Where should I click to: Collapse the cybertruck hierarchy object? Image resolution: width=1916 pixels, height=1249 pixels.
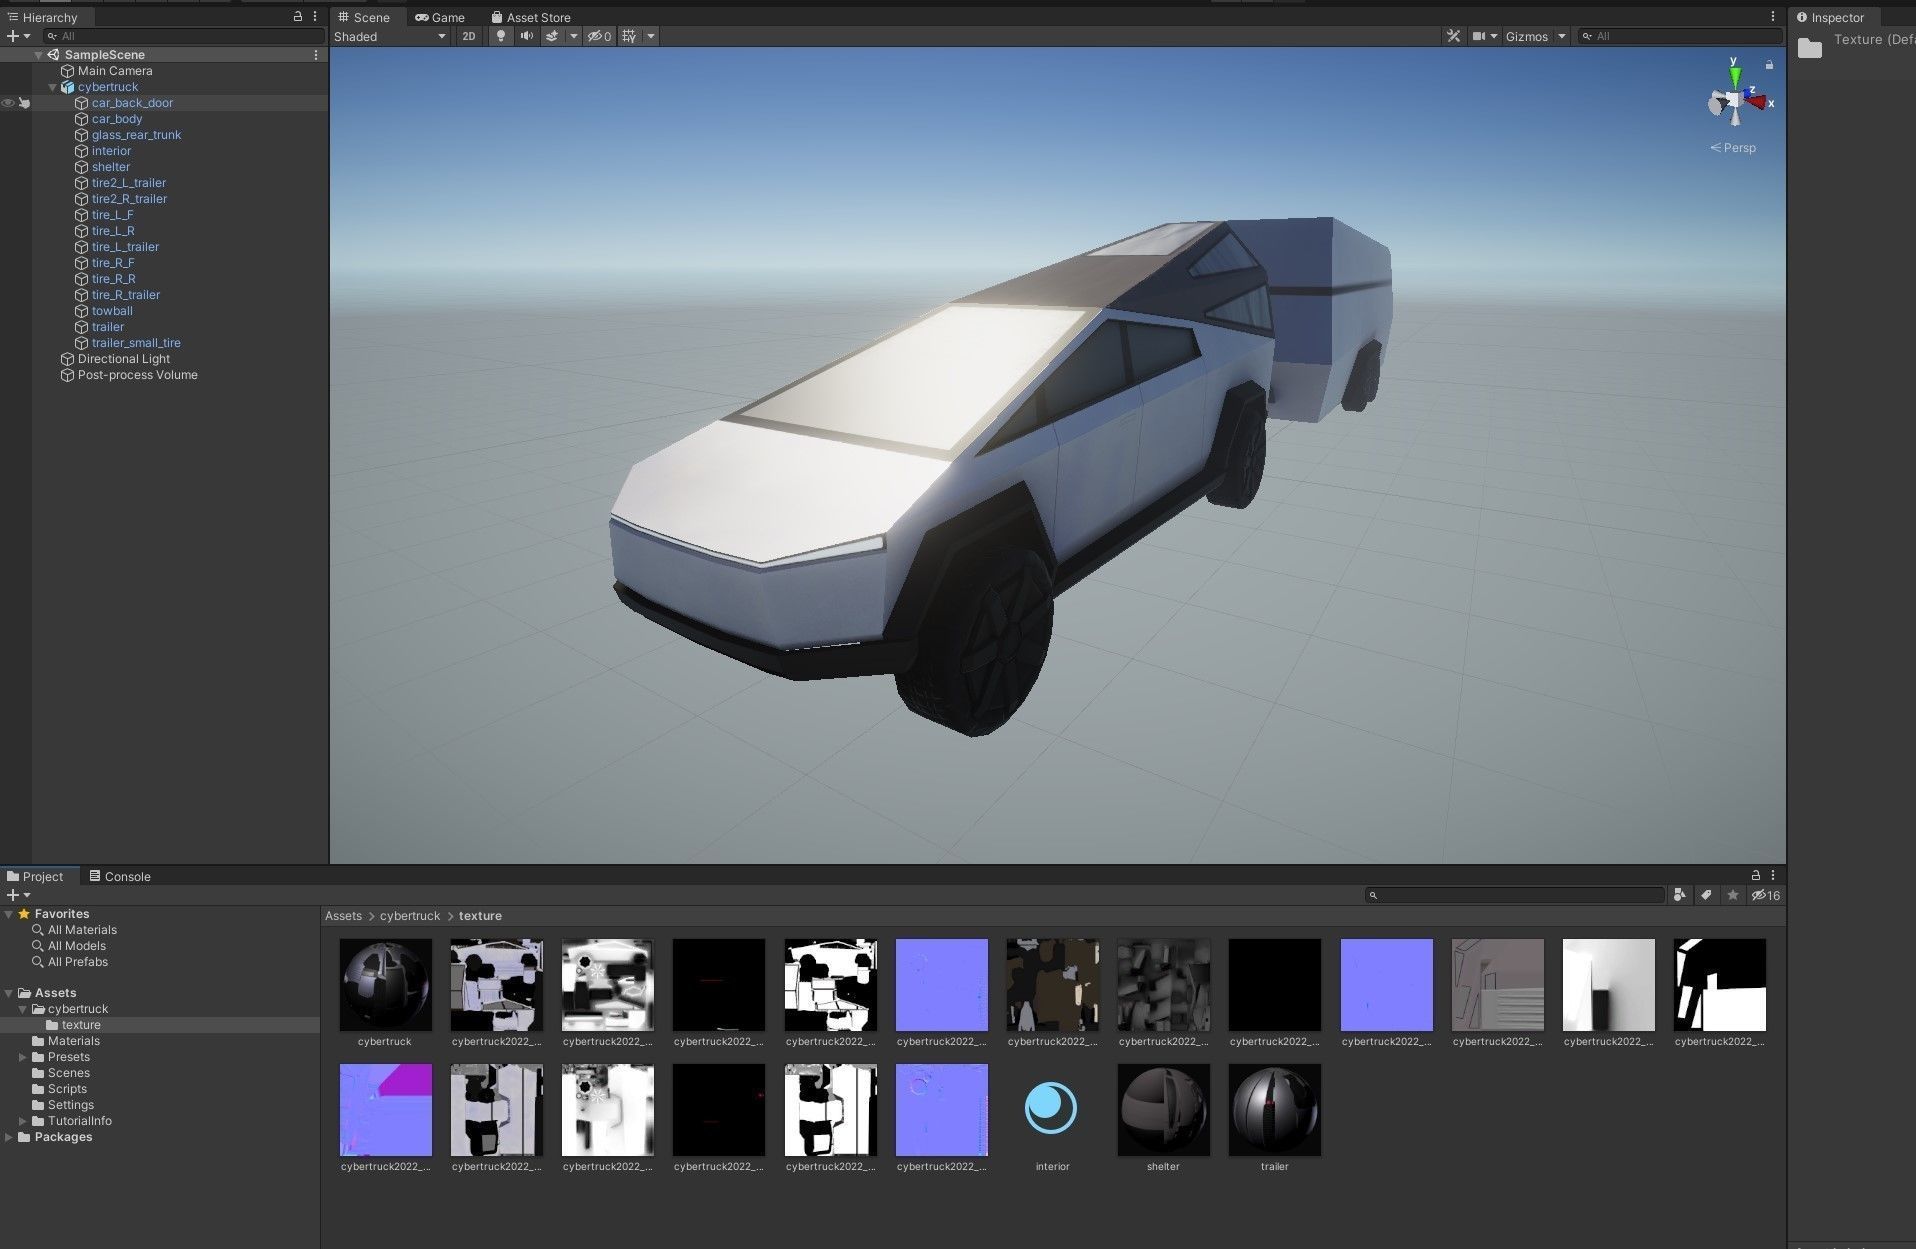coord(53,87)
